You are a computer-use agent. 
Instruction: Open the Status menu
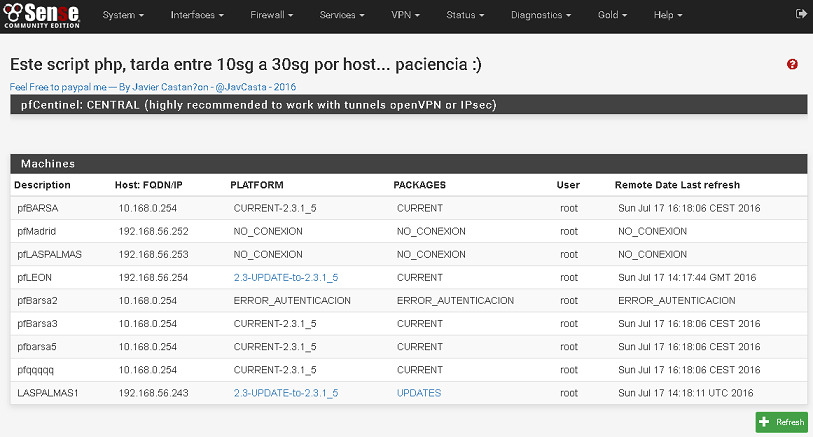465,15
